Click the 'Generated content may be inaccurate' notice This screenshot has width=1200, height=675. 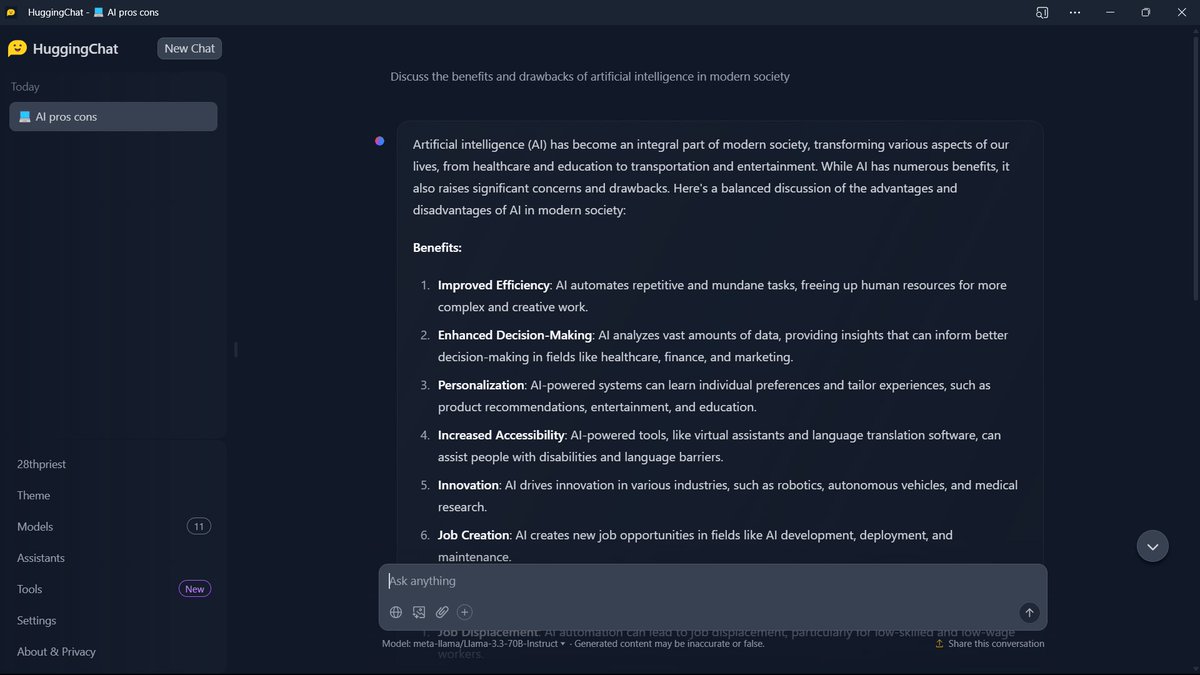[x=669, y=644]
